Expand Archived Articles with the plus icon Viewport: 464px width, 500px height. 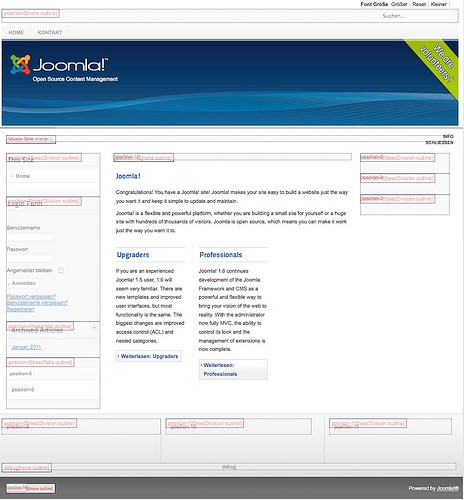[x=94, y=328]
